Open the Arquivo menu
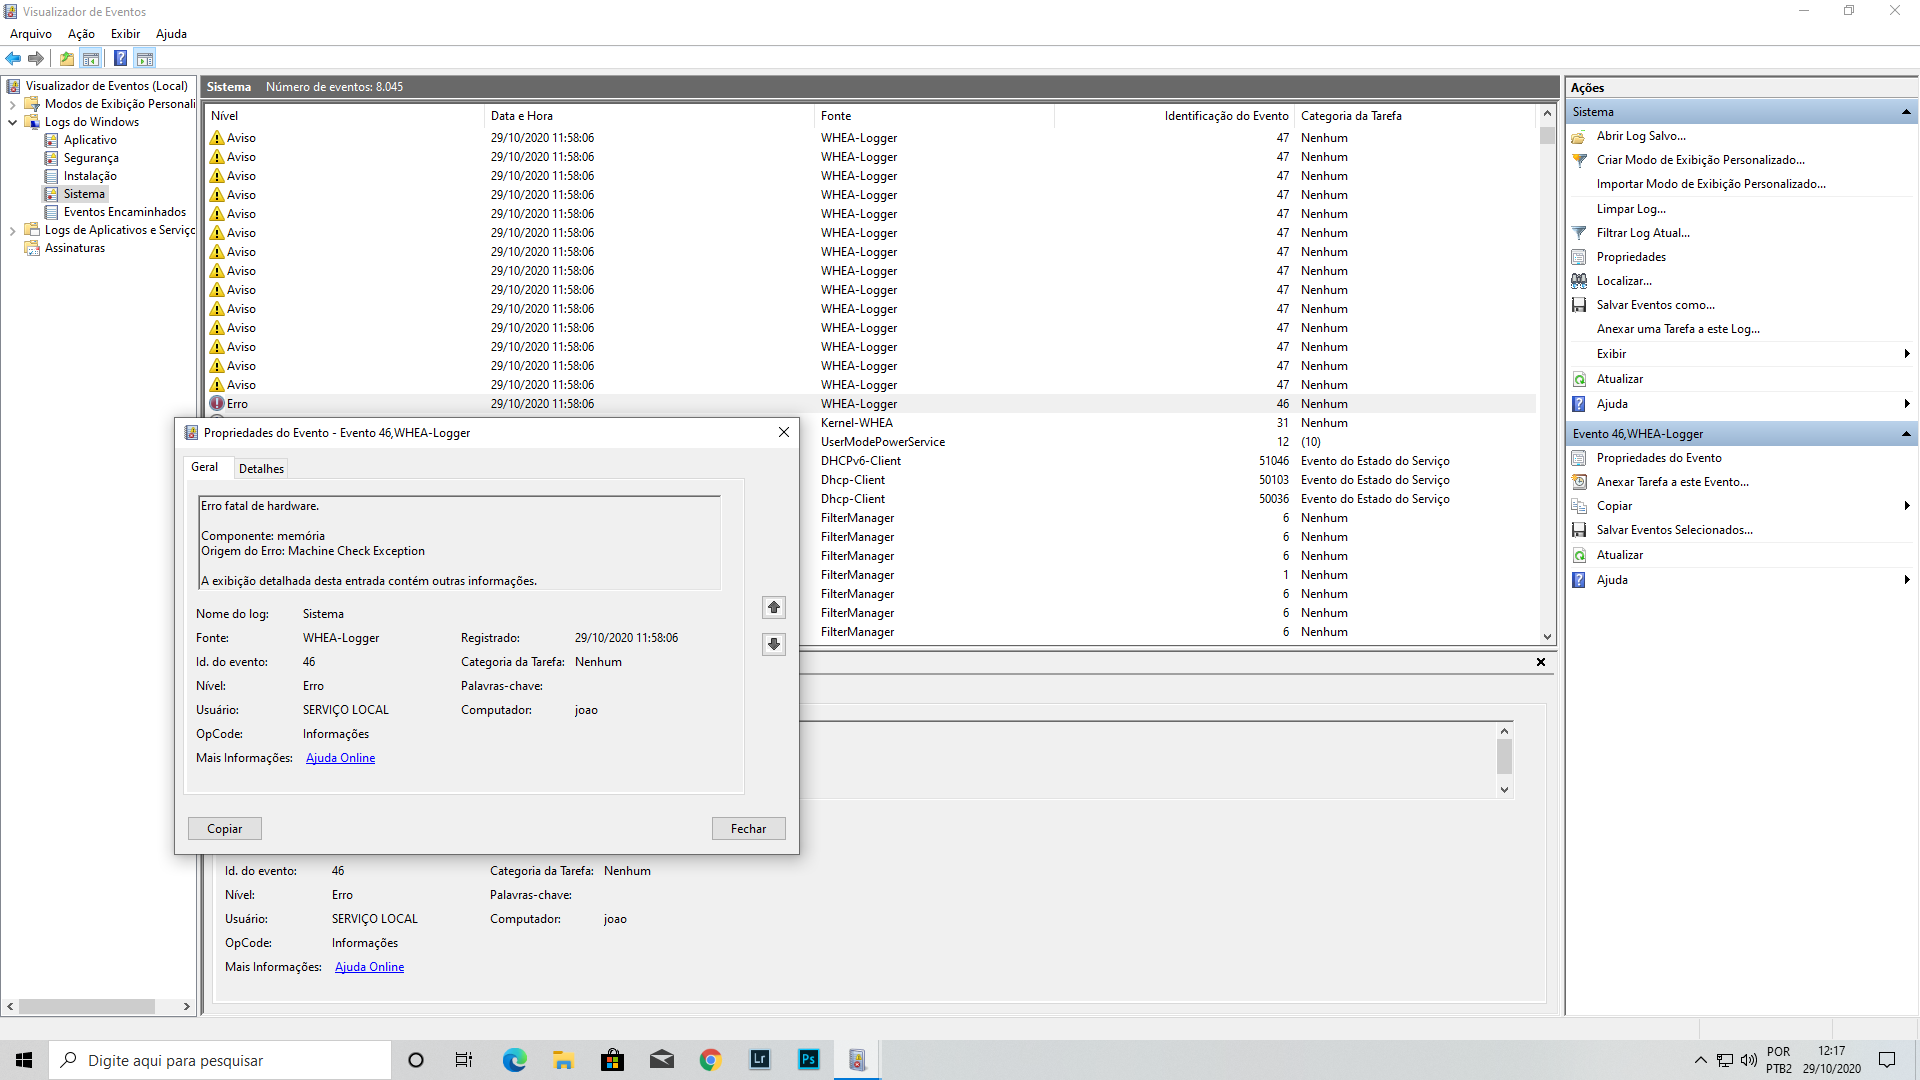Image resolution: width=1920 pixels, height=1080 pixels. pos(31,34)
